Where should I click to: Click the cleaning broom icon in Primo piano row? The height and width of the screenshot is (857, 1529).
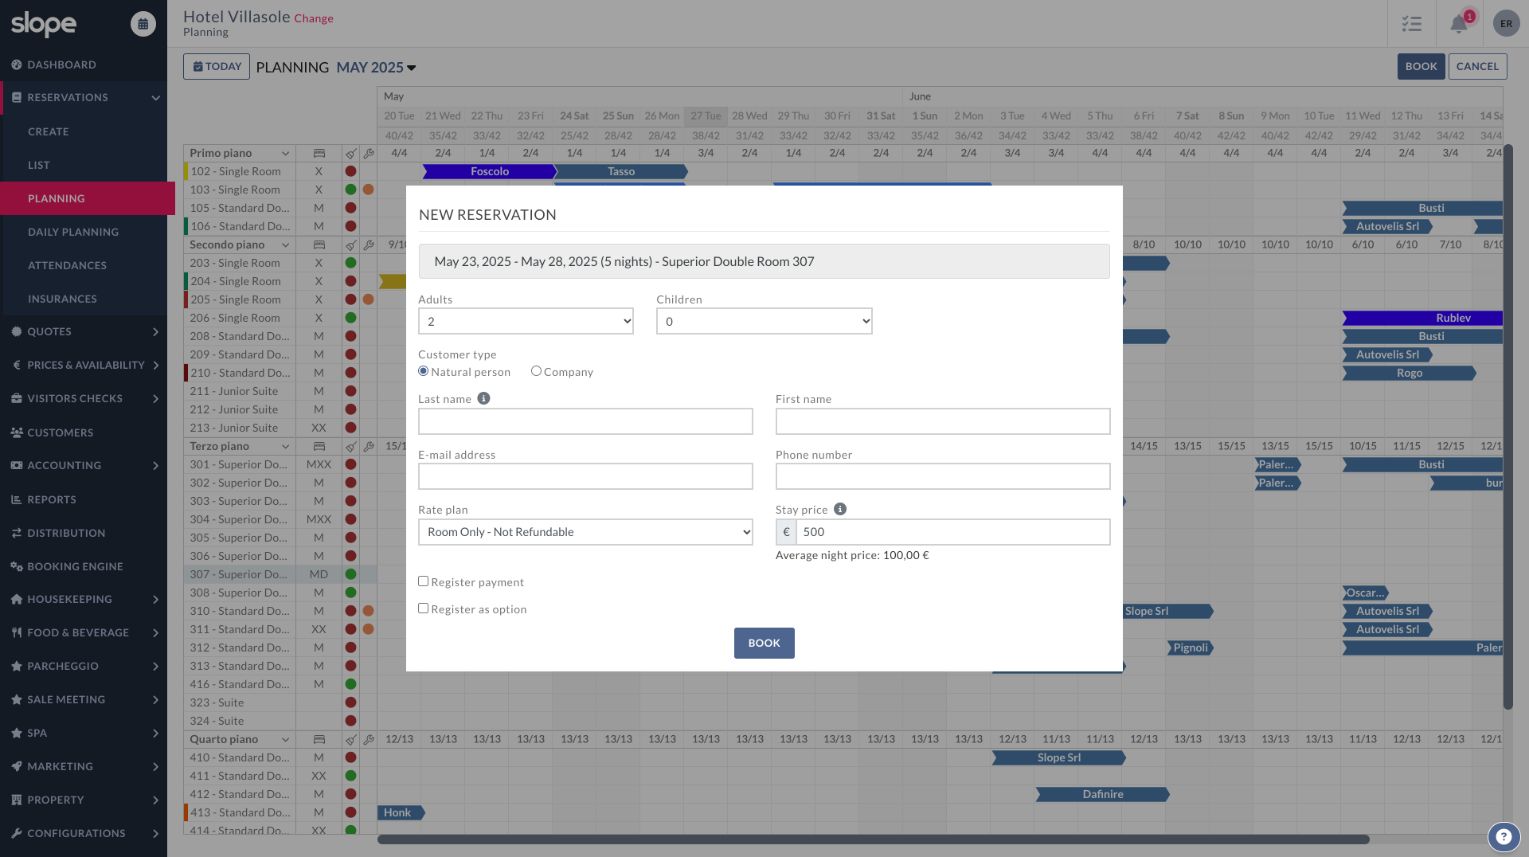350,154
